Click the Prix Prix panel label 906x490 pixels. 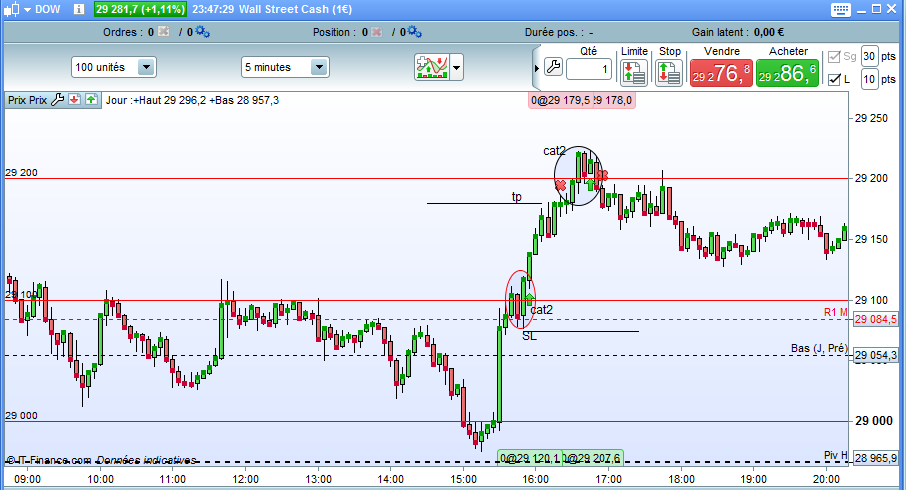(27, 100)
